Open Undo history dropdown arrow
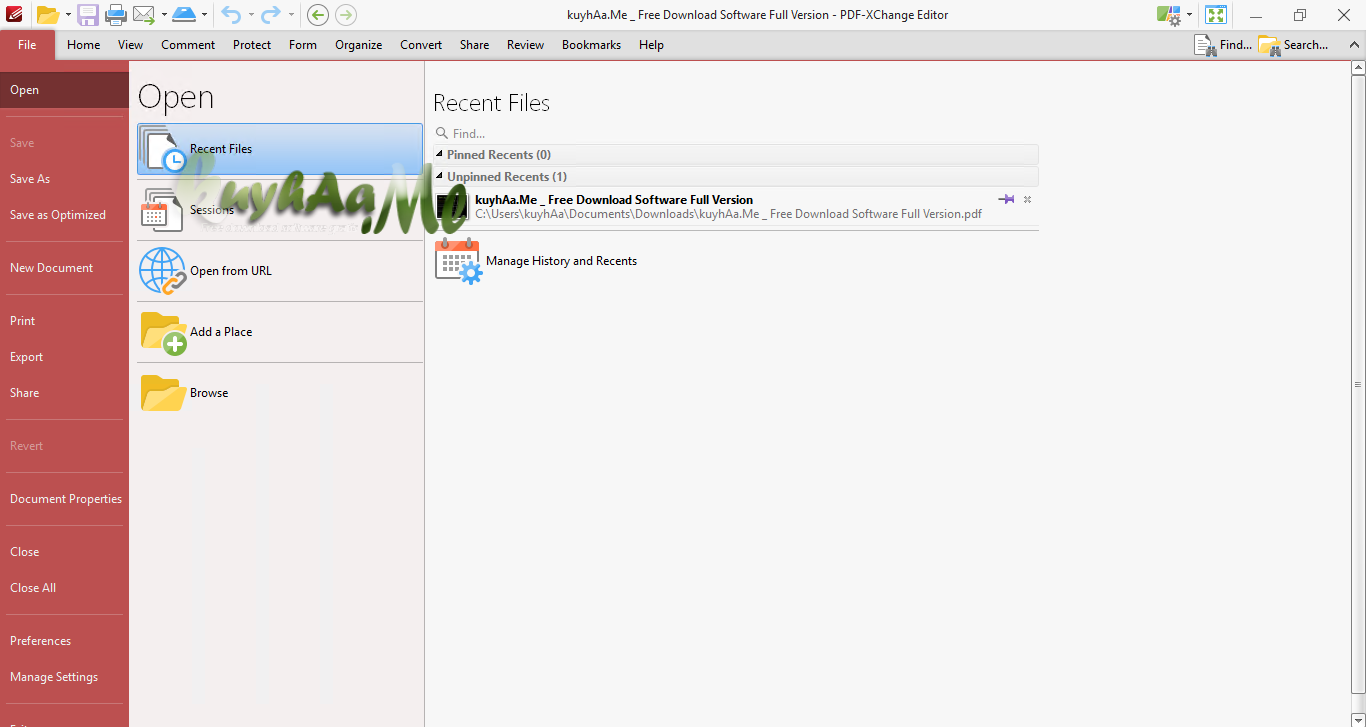The width and height of the screenshot is (1366, 727). (x=251, y=15)
